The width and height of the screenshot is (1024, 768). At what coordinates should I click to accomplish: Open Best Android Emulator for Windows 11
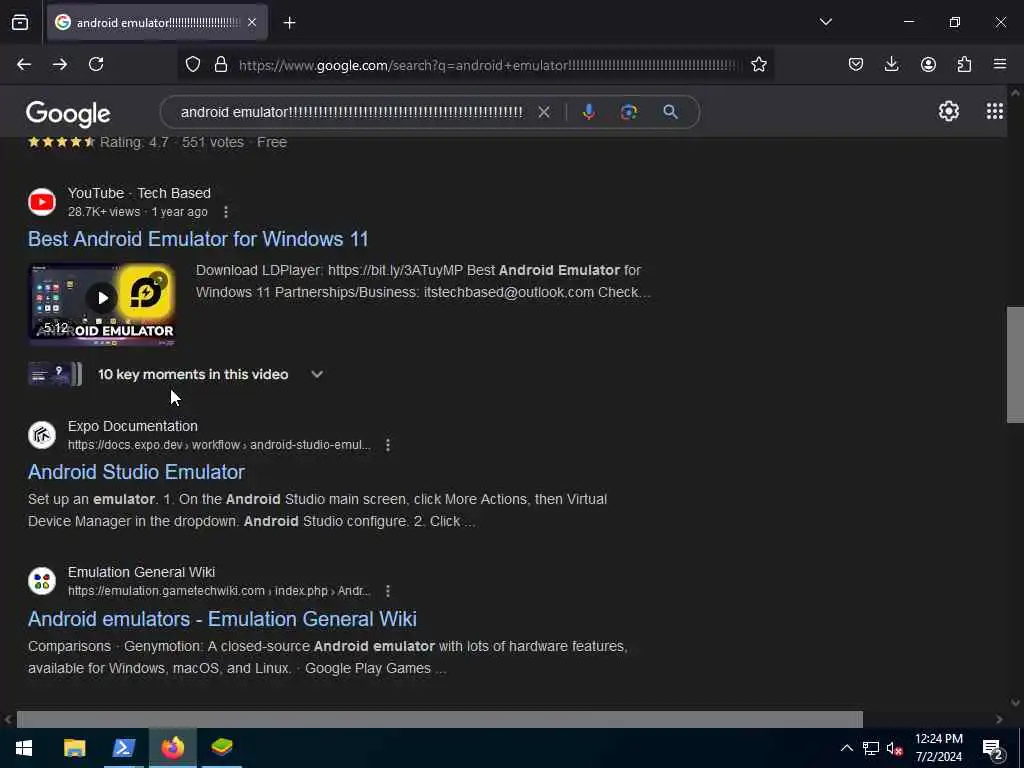coord(198,239)
